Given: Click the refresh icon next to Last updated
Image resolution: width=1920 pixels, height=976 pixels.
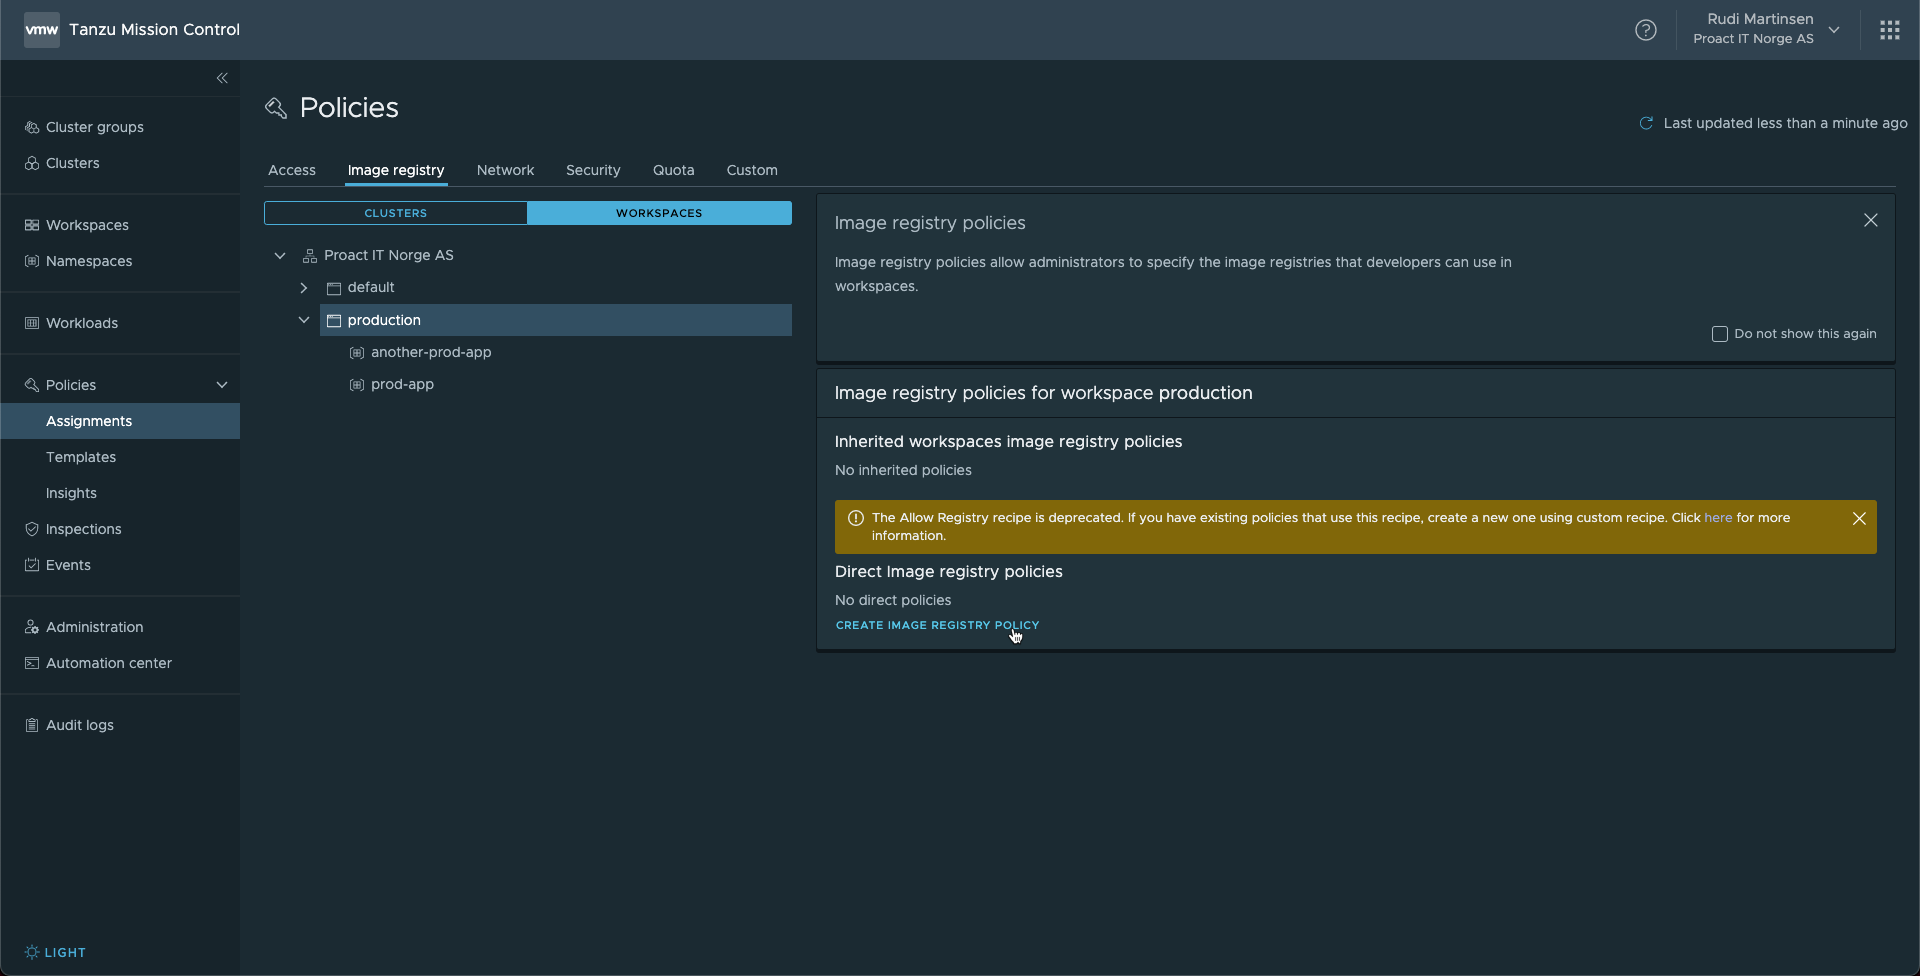Looking at the screenshot, I should pos(1646,123).
